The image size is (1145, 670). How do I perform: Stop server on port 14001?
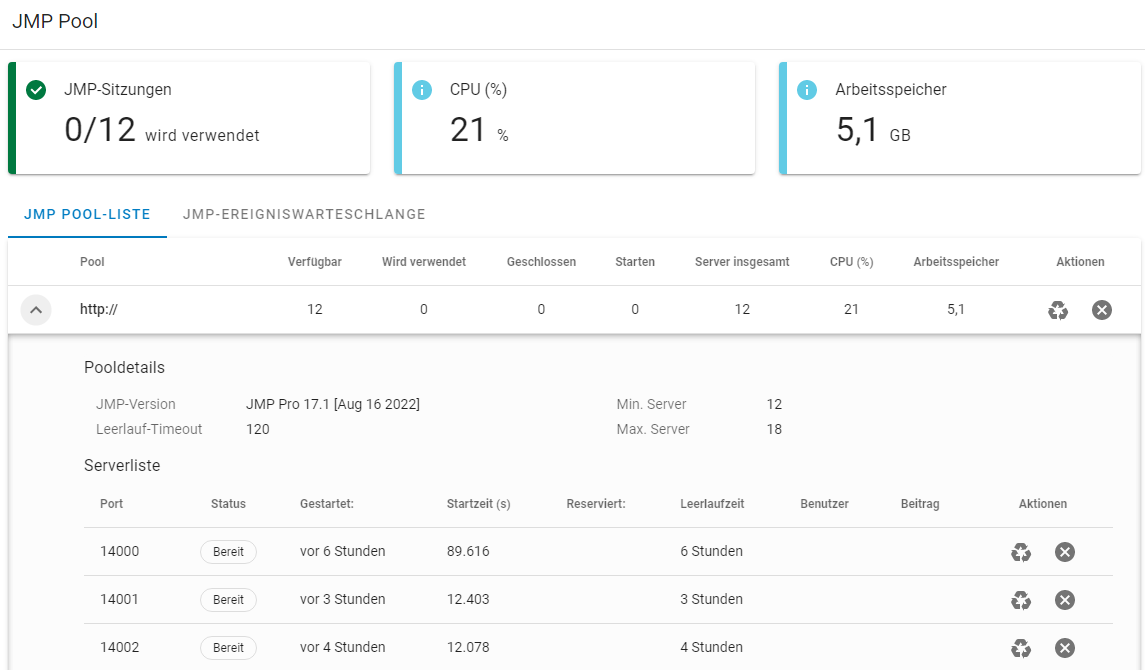[x=1065, y=600]
